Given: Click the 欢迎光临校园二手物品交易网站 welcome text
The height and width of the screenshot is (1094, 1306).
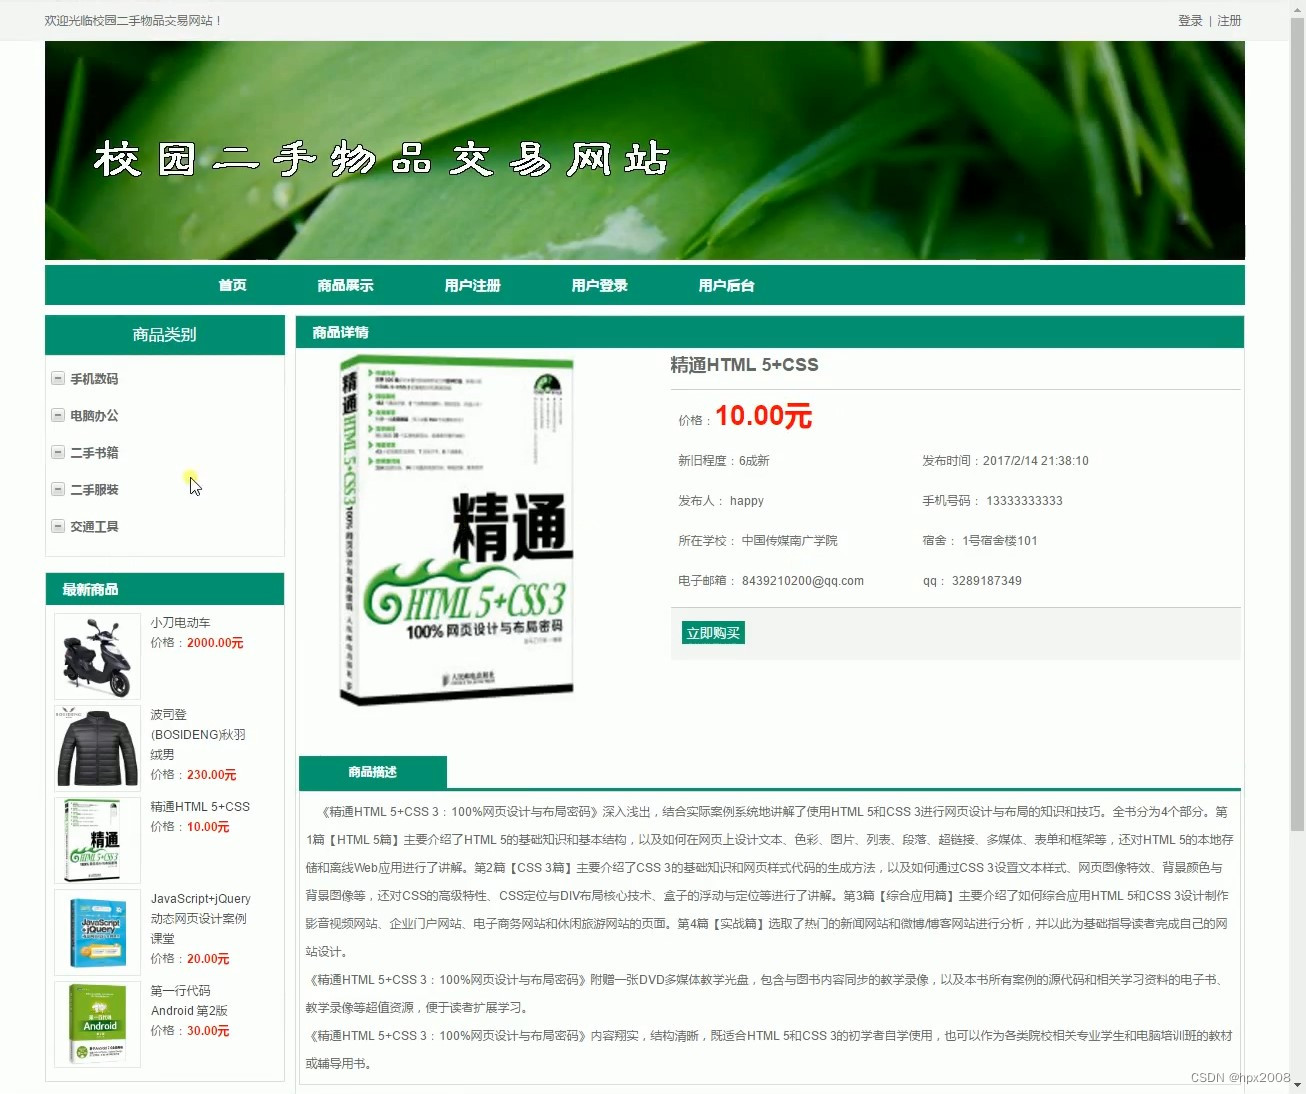Looking at the screenshot, I should click(133, 20).
